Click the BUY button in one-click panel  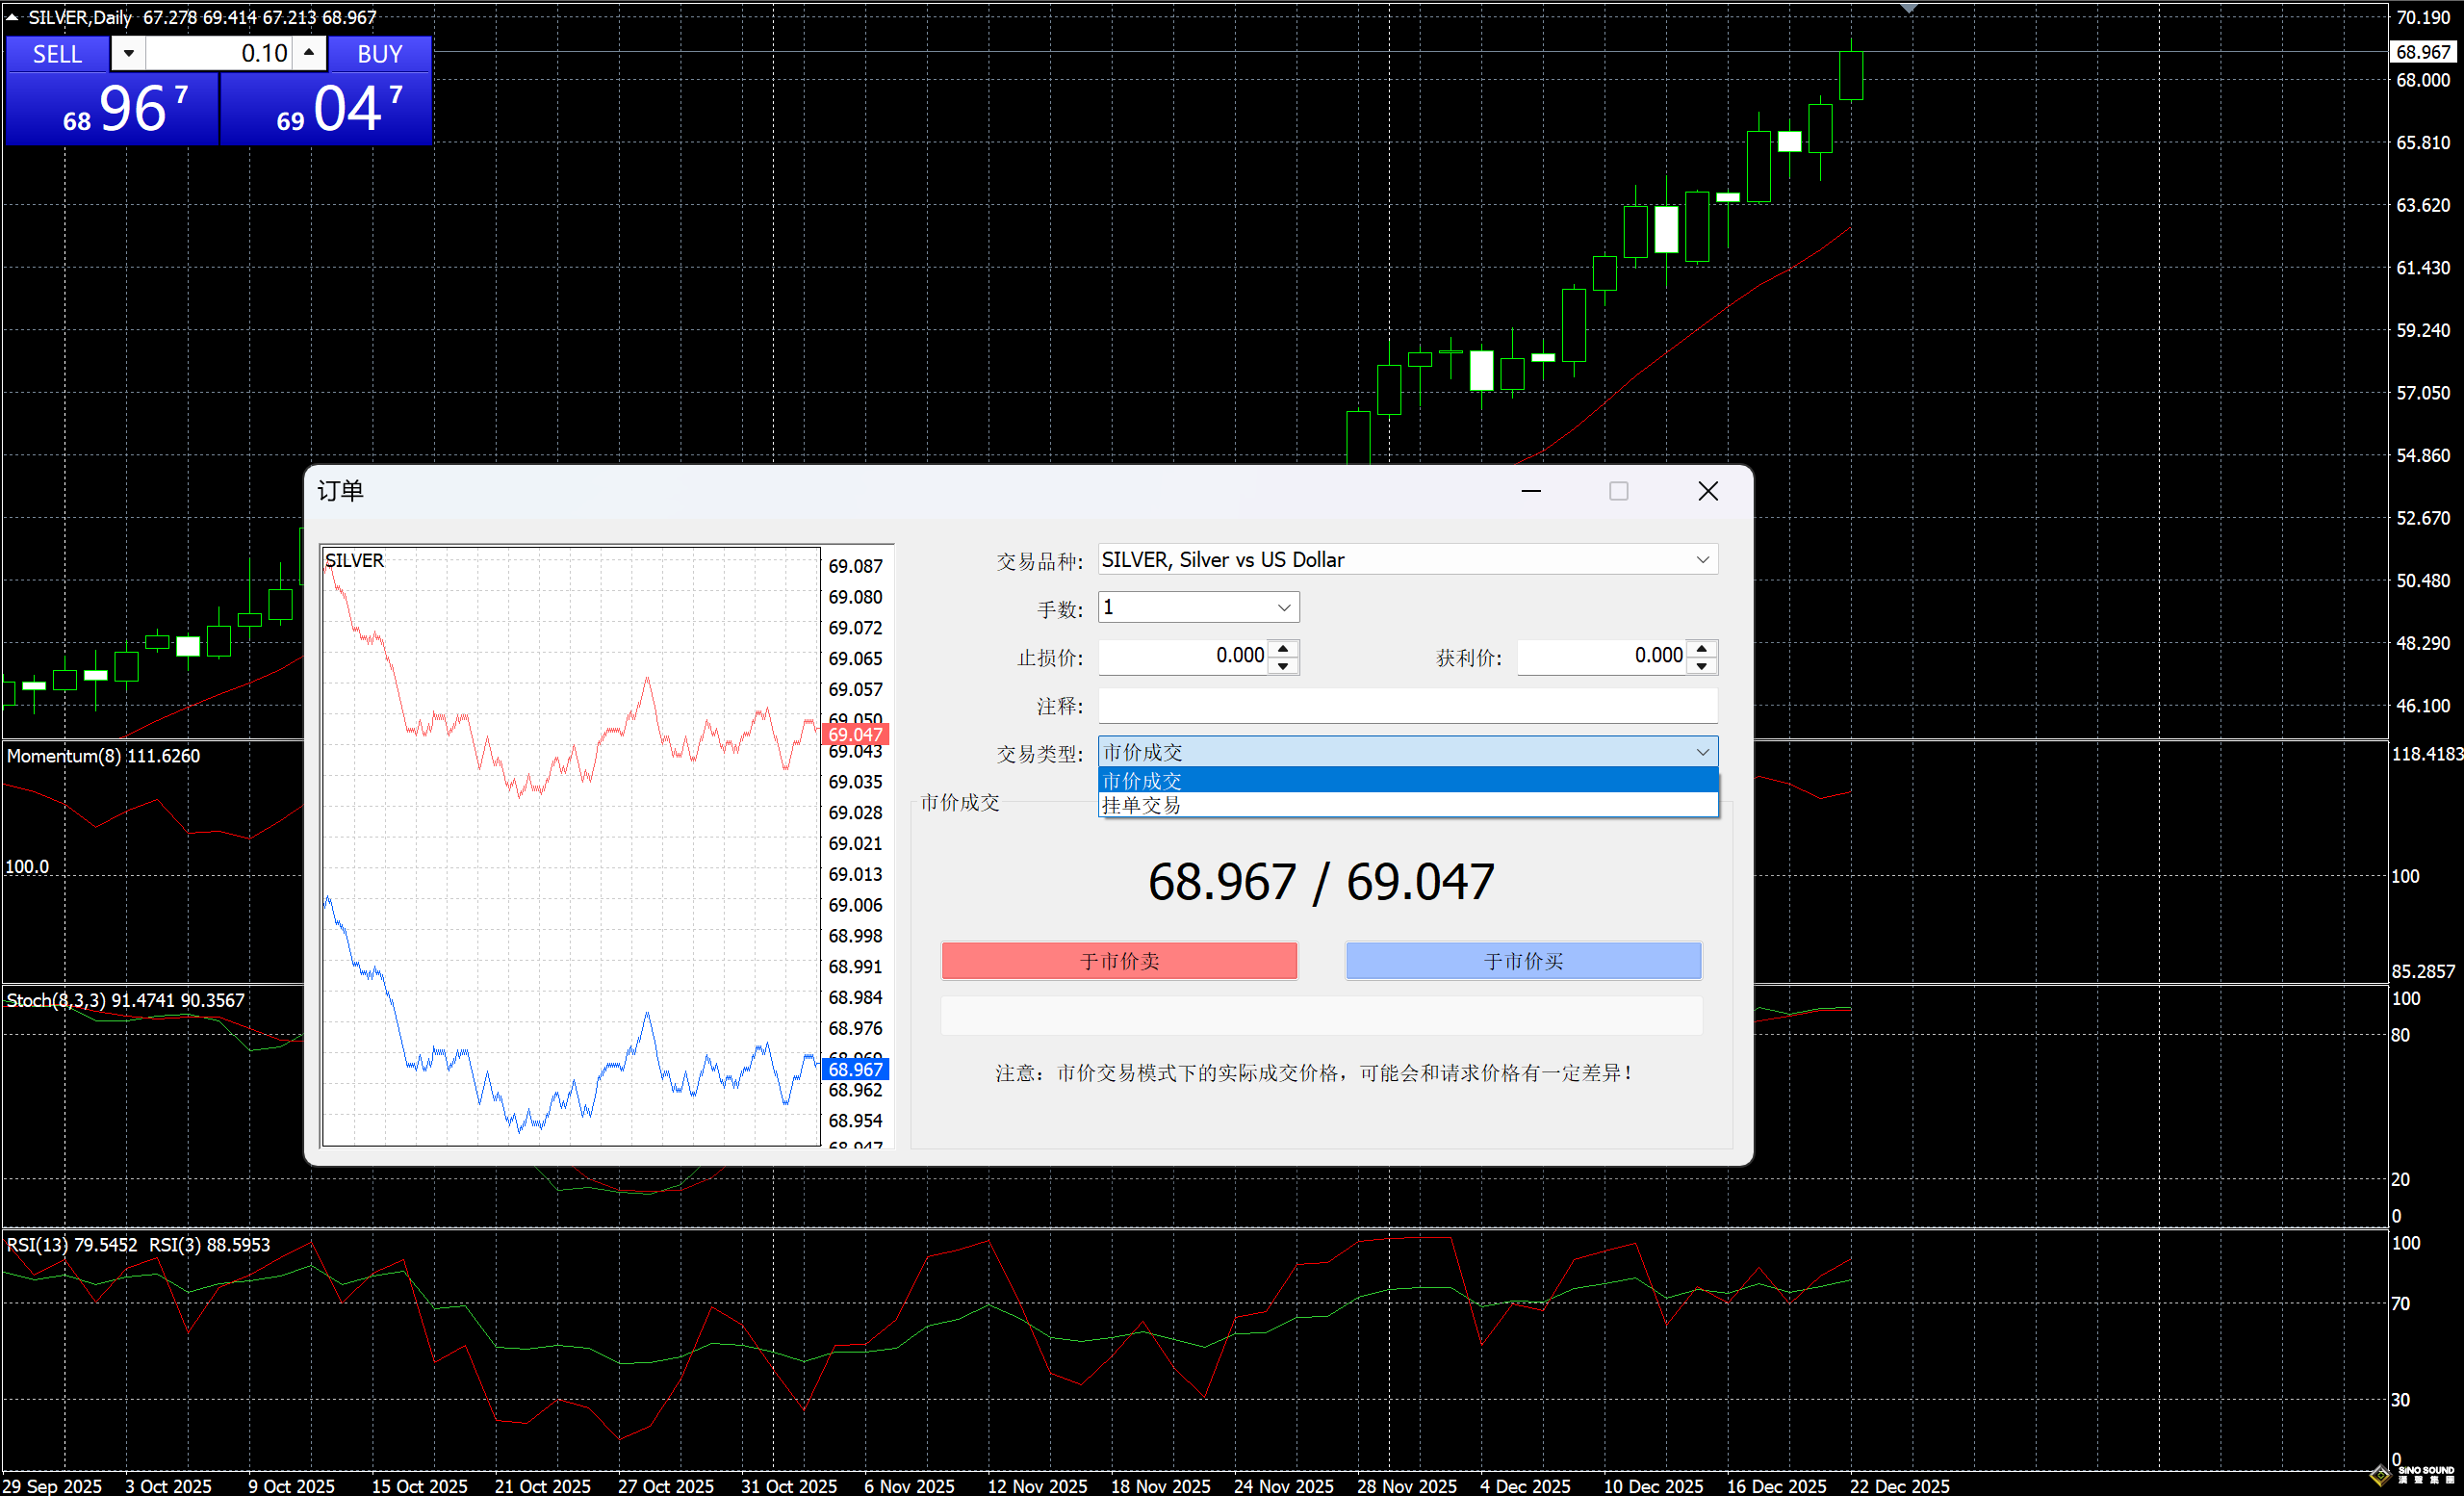click(380, 54)
